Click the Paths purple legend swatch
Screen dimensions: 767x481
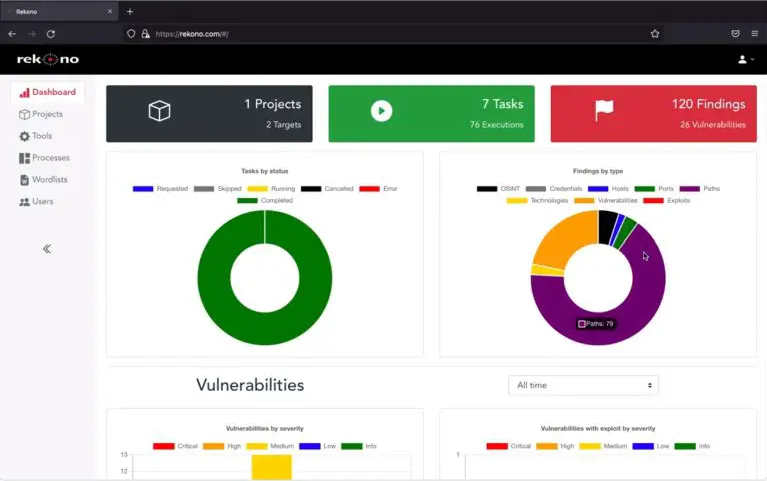[x=689, y=188]
